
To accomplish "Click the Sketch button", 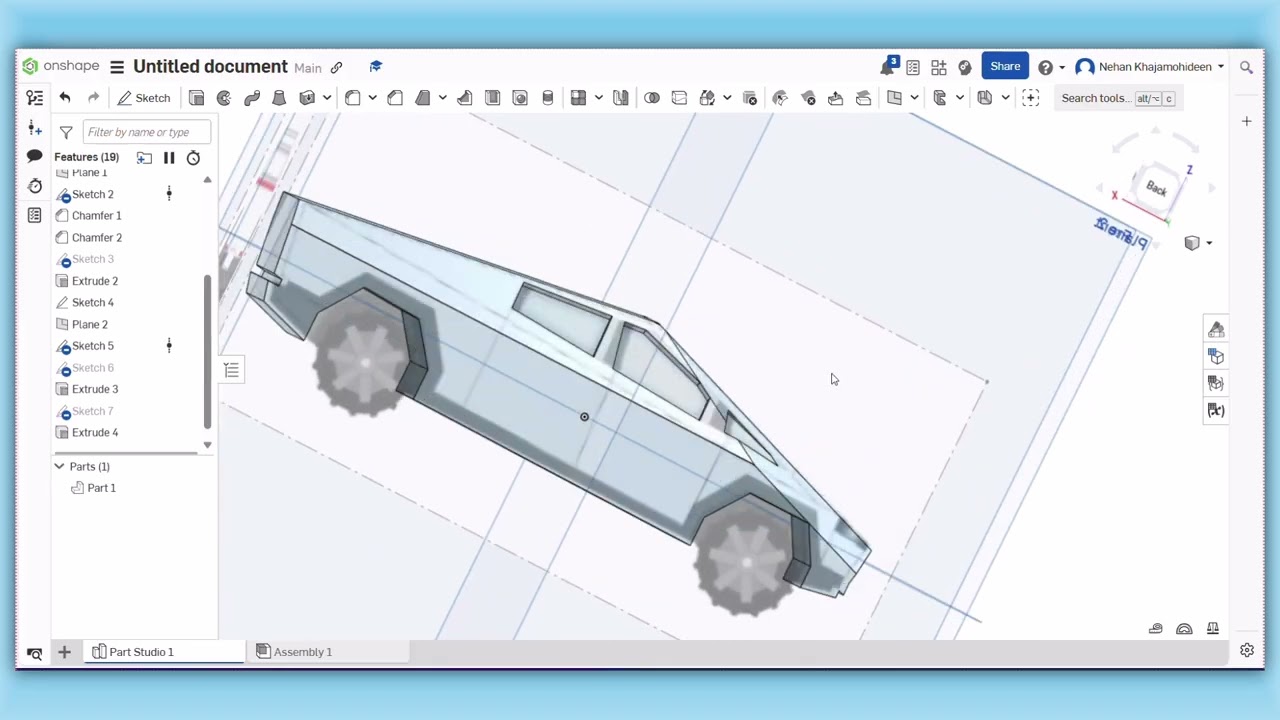I will coord(144,98).
